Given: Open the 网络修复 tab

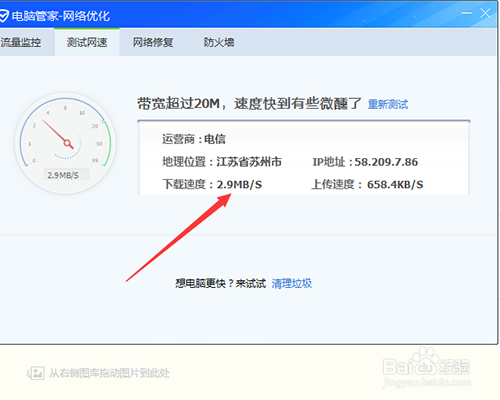Looking at the screenshot, I should pos(153,42).
